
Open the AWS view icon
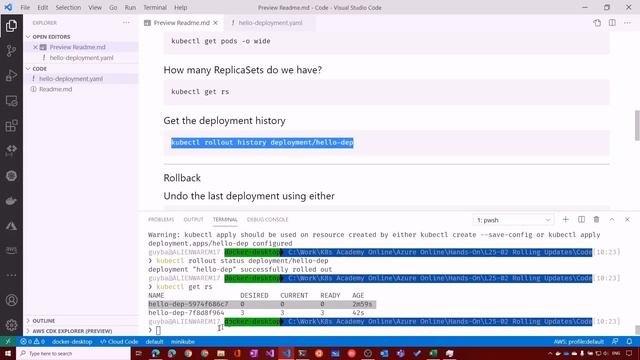(11, 250)
